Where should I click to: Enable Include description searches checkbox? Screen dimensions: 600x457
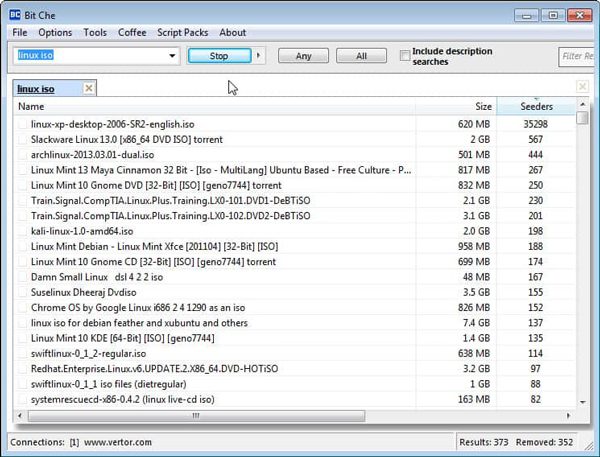click(405, 56)
